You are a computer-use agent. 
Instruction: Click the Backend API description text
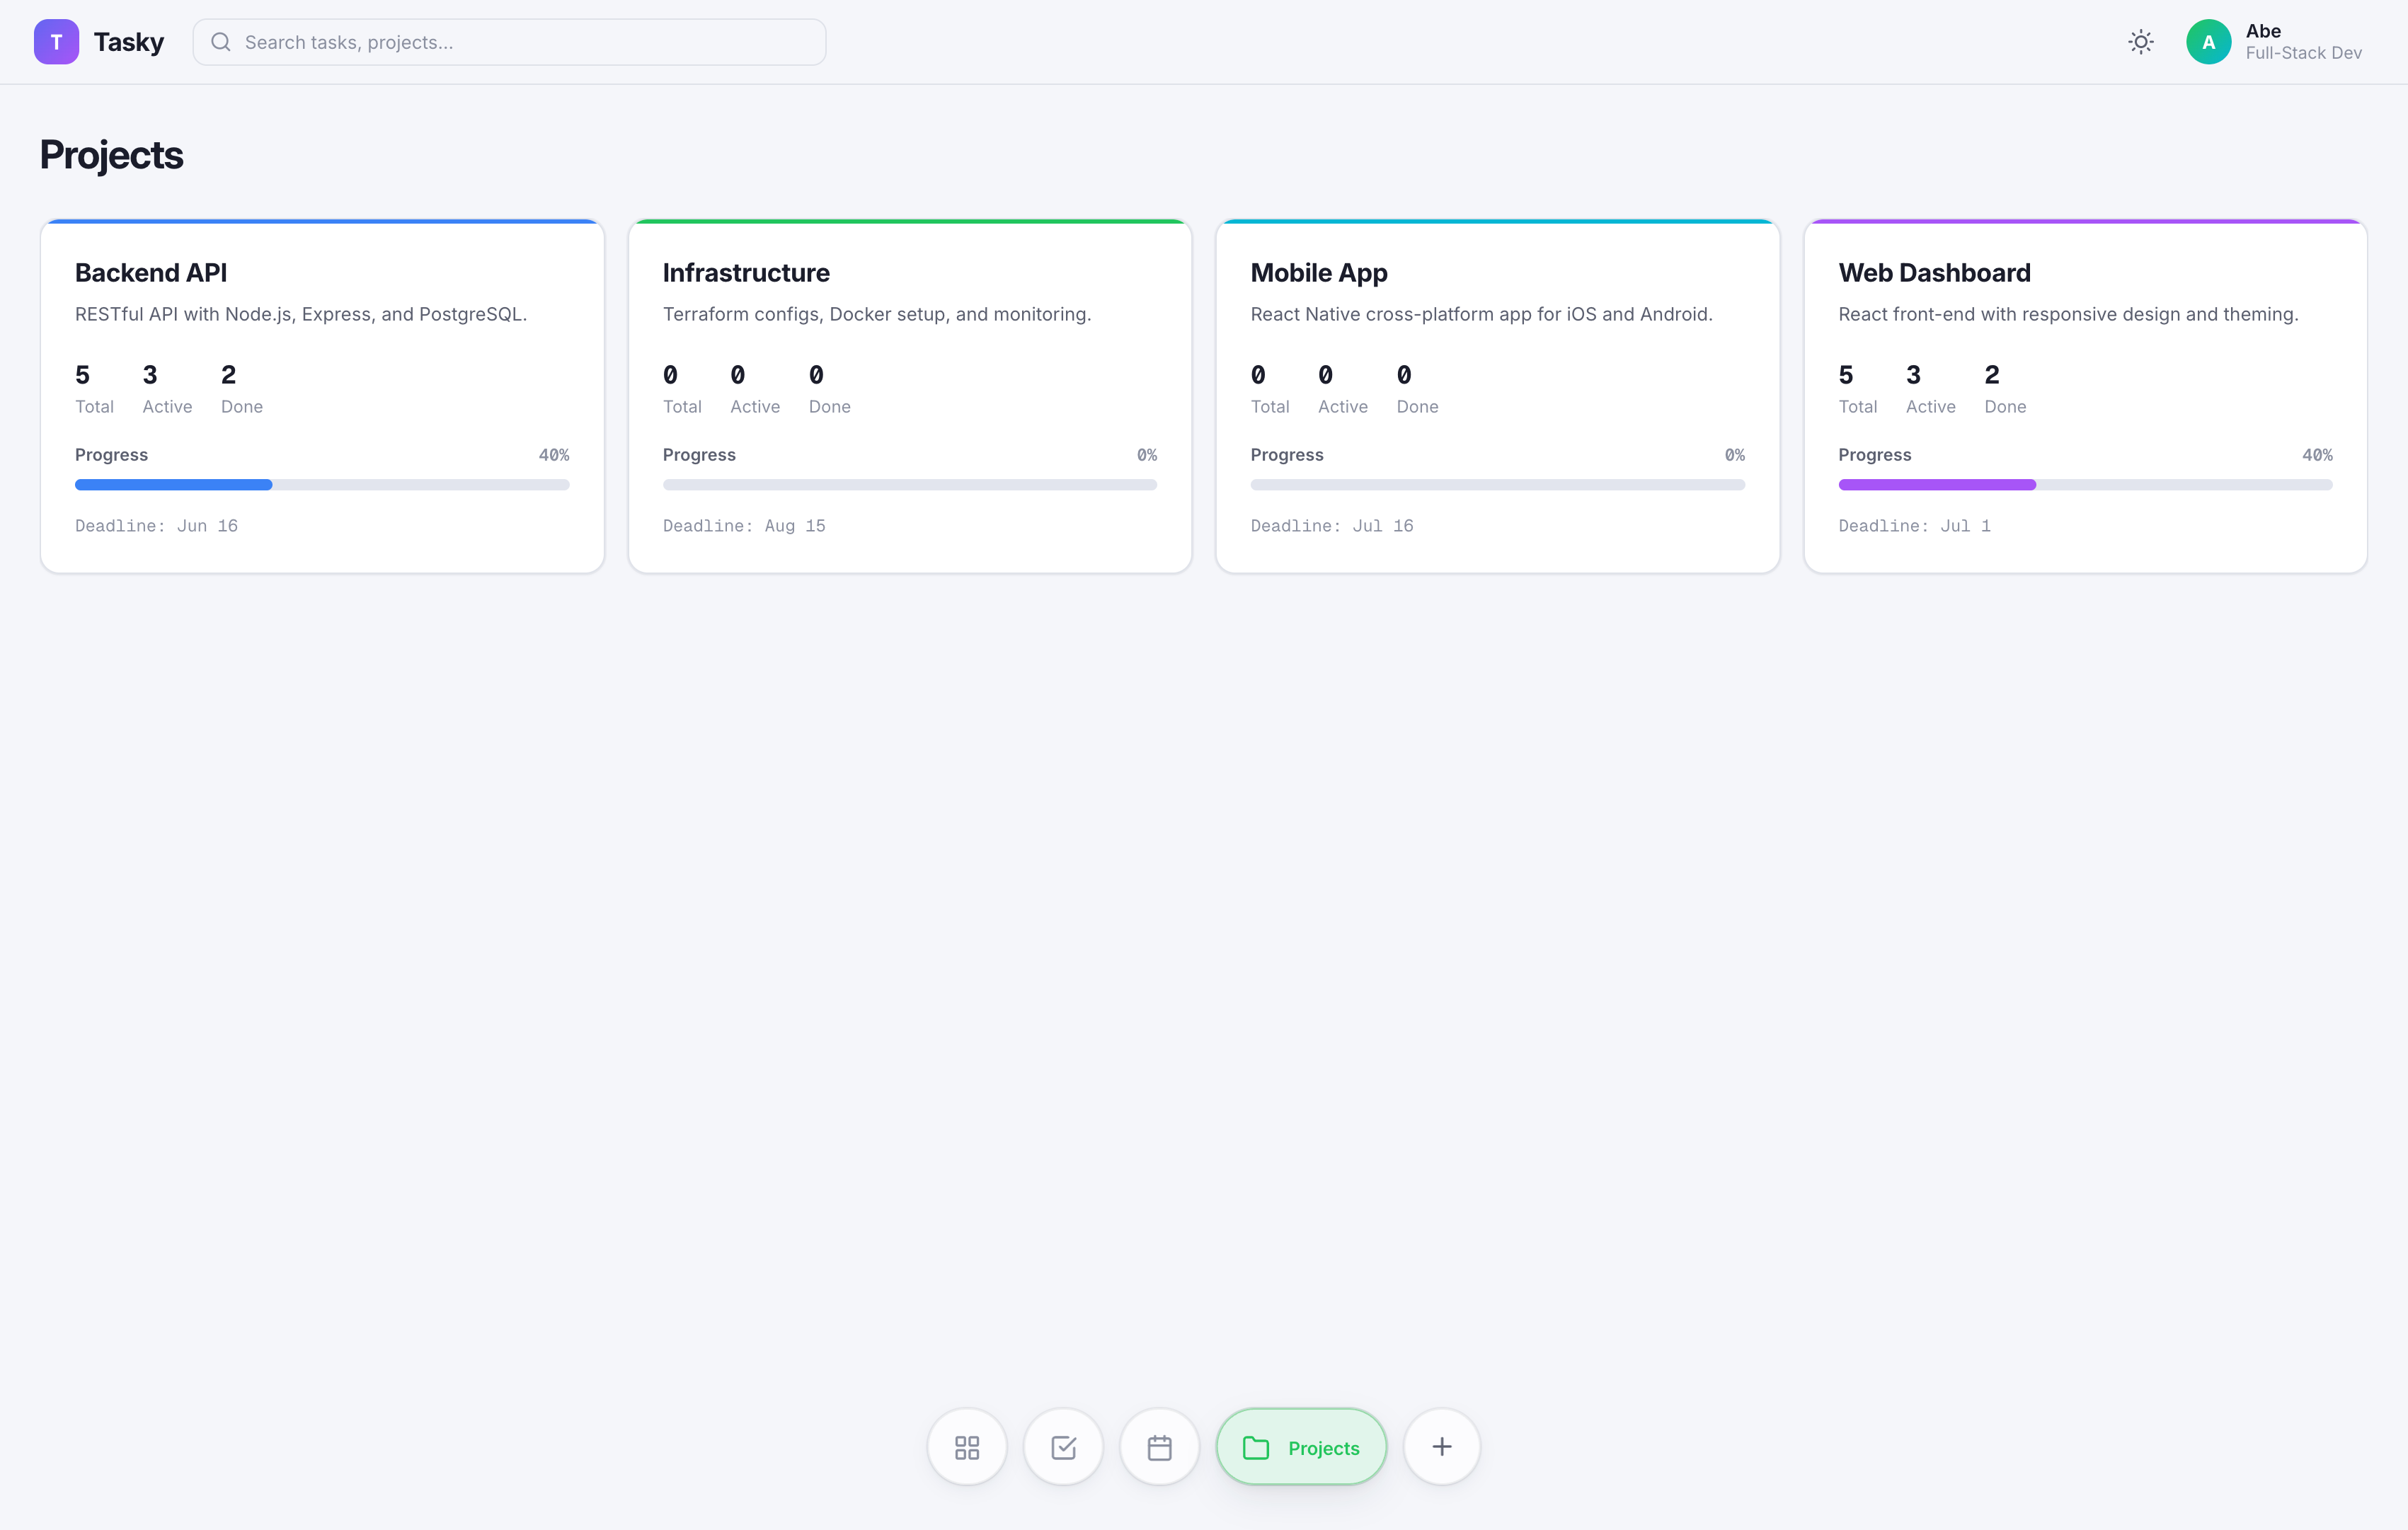click(301, 314)
